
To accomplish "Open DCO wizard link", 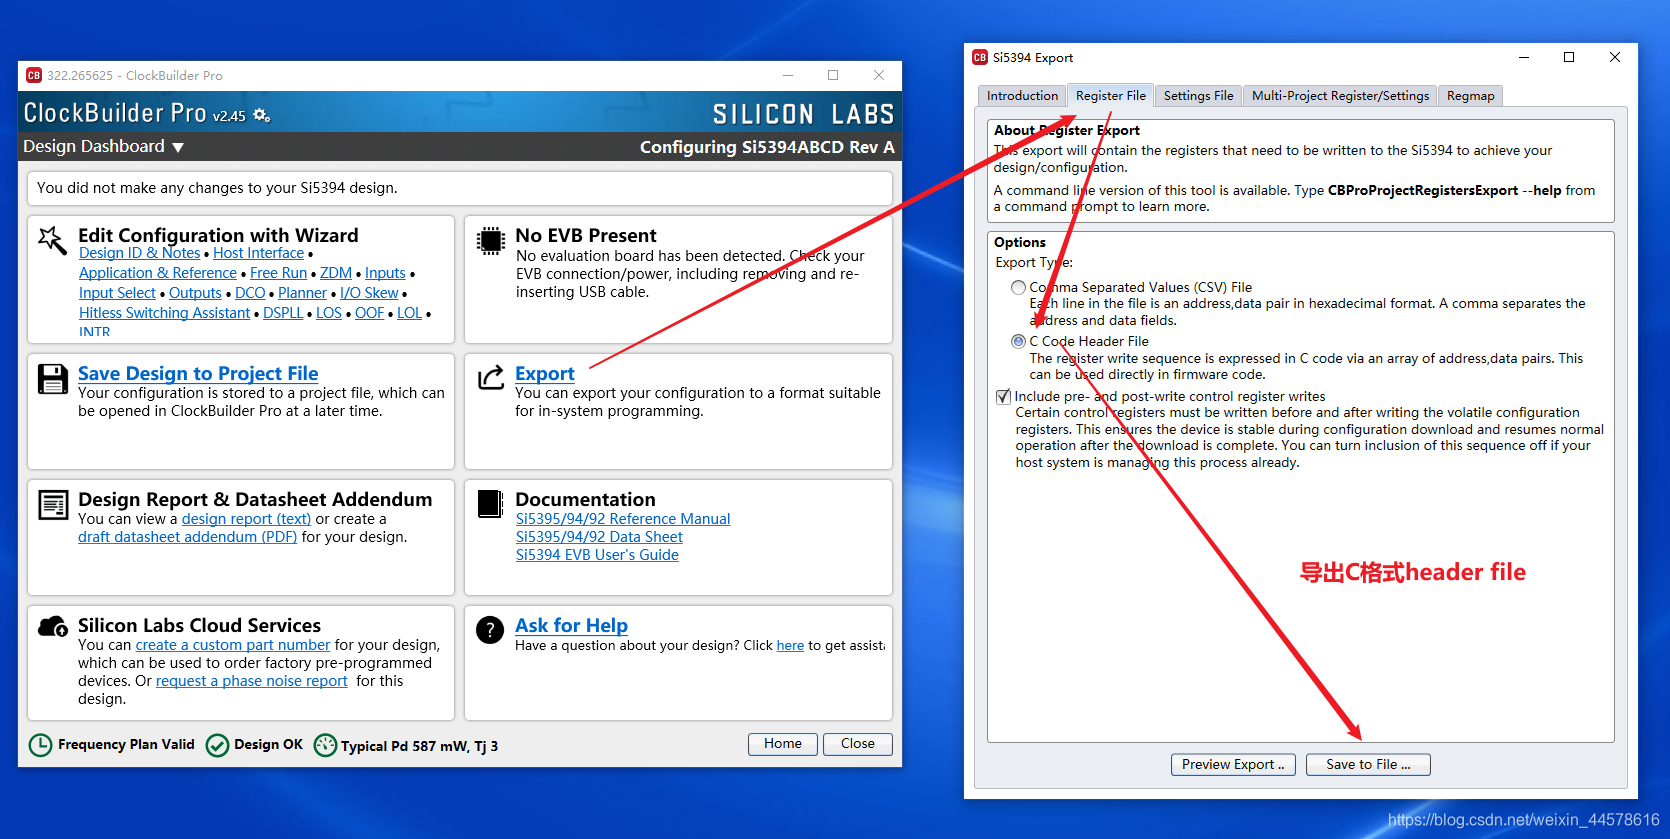I will (250, 293).
